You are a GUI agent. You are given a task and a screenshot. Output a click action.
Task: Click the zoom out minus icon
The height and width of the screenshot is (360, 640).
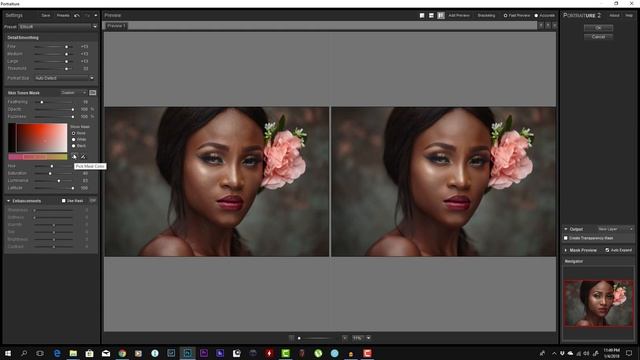click(291, 338)
